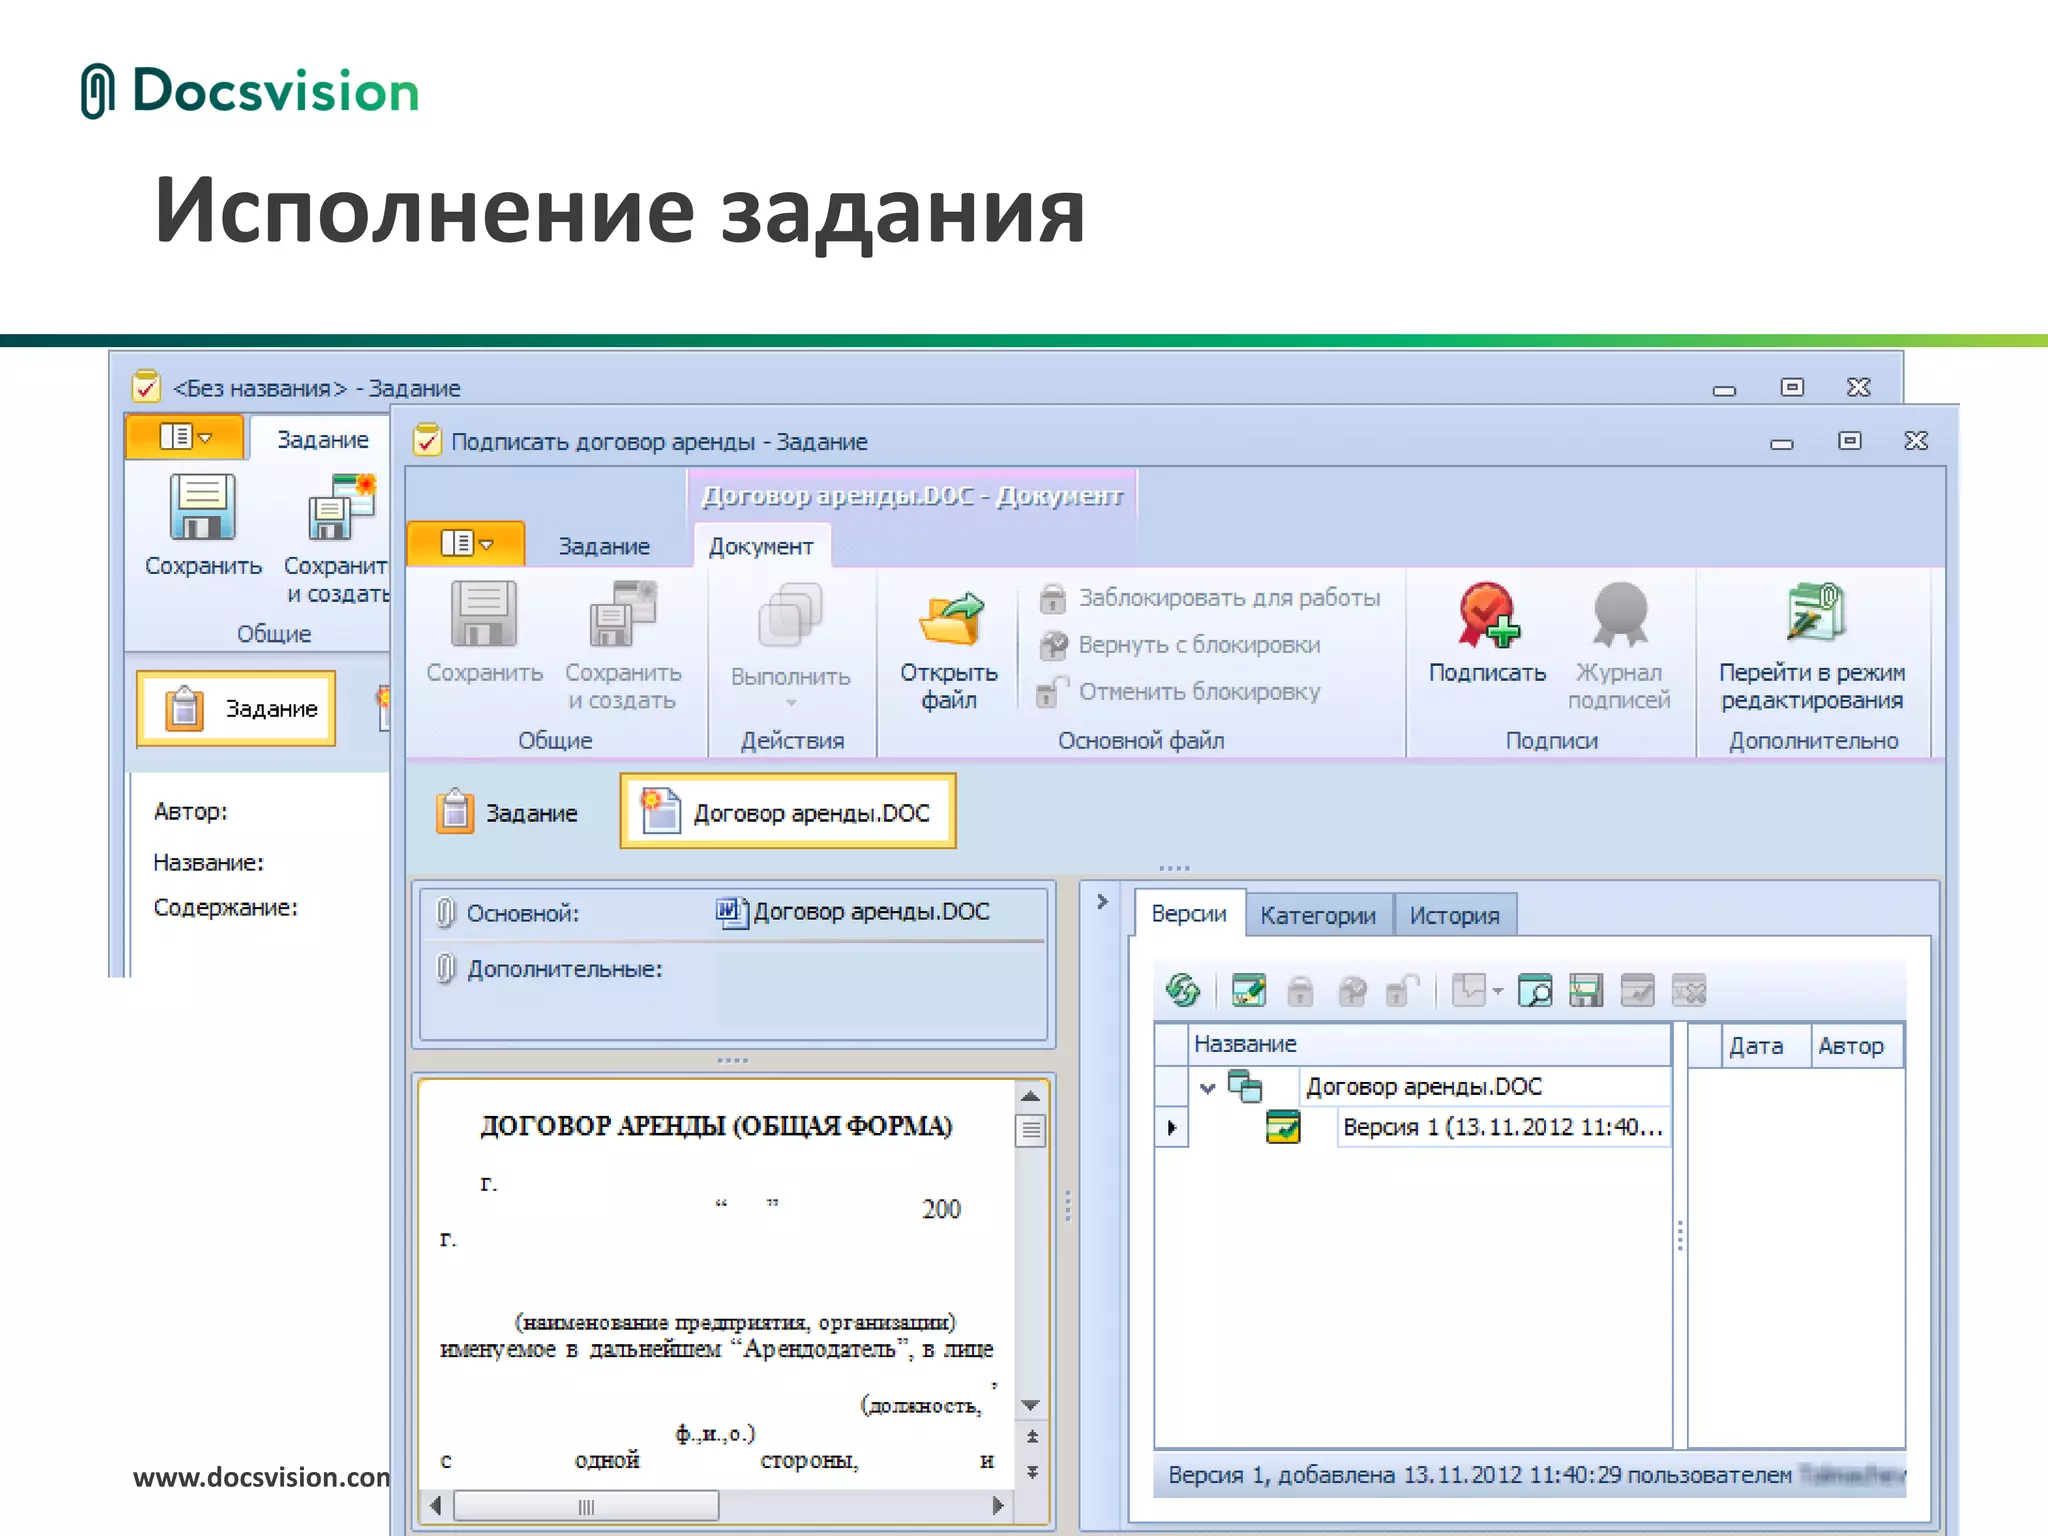Click the document preview vertical scrollbar up arrow
Screen dimensions: 2048x1536
coord(1031,1097)
